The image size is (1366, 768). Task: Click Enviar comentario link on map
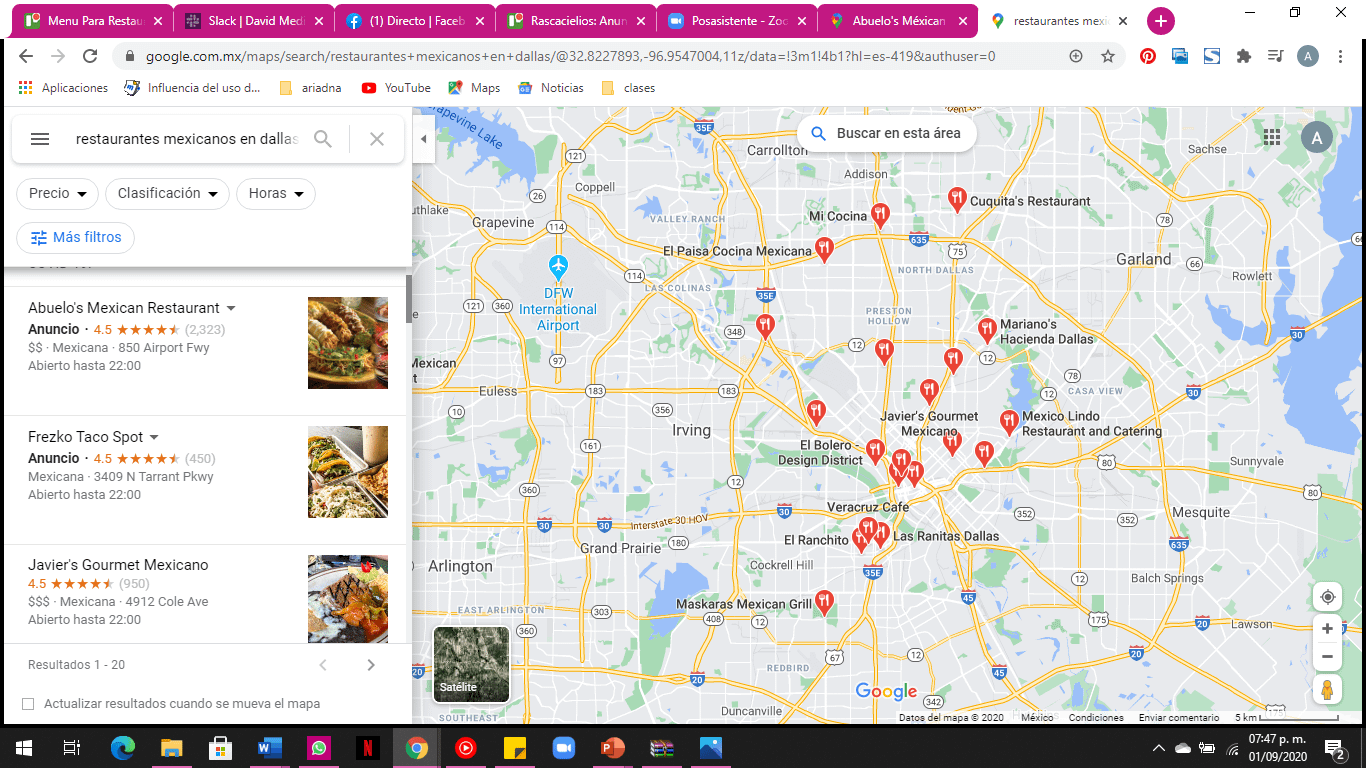click(x=1179, y=718)
